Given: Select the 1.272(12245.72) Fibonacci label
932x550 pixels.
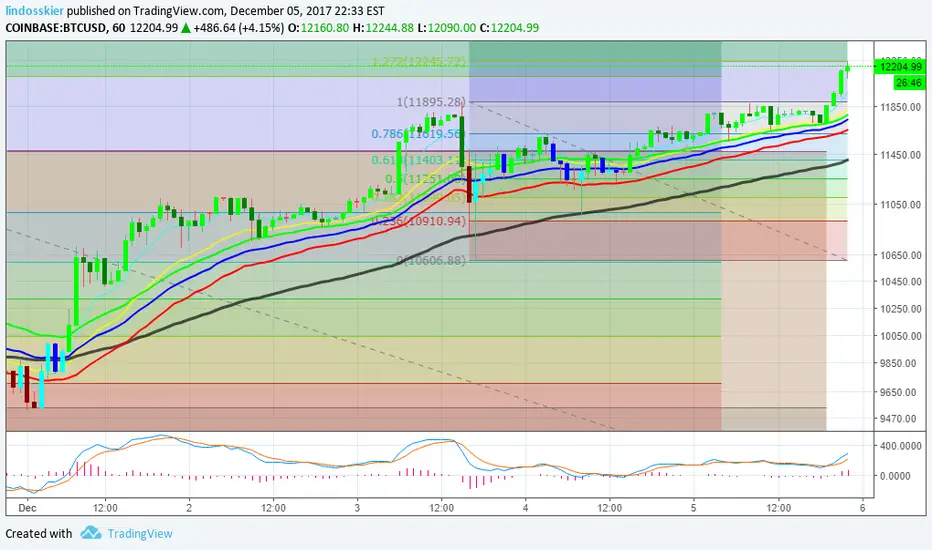Looking at the screenshot, I should click(419, 62).
